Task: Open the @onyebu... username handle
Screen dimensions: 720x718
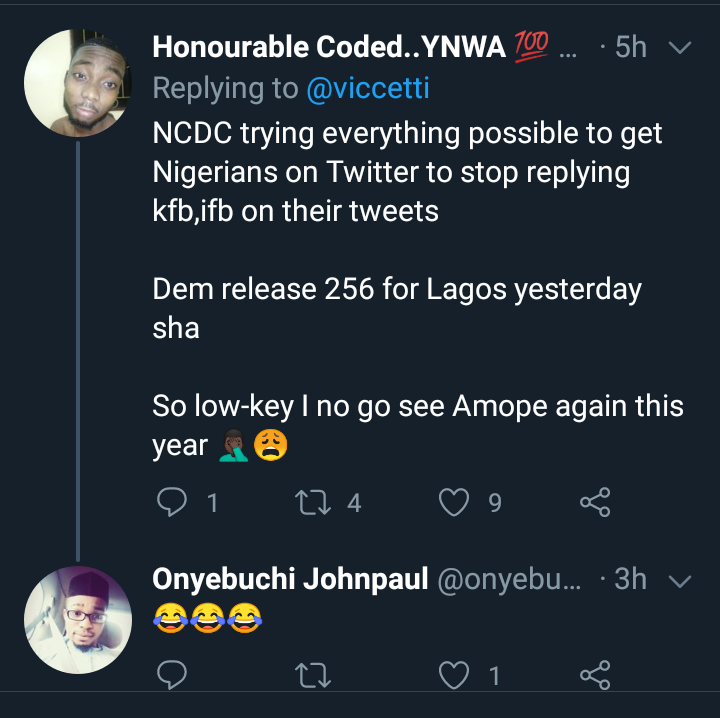Action: coord(508,580)
